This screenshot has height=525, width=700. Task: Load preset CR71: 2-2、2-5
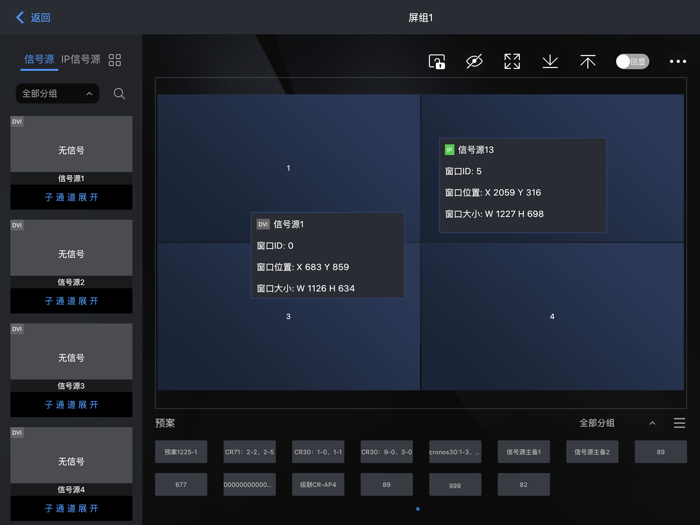click(250, 452)
